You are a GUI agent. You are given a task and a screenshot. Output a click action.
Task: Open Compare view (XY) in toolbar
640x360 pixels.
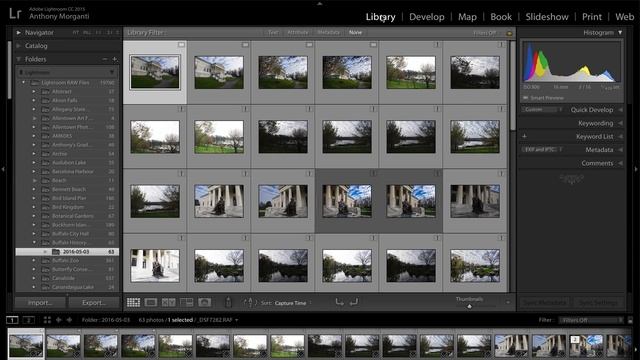coord(169,302)
